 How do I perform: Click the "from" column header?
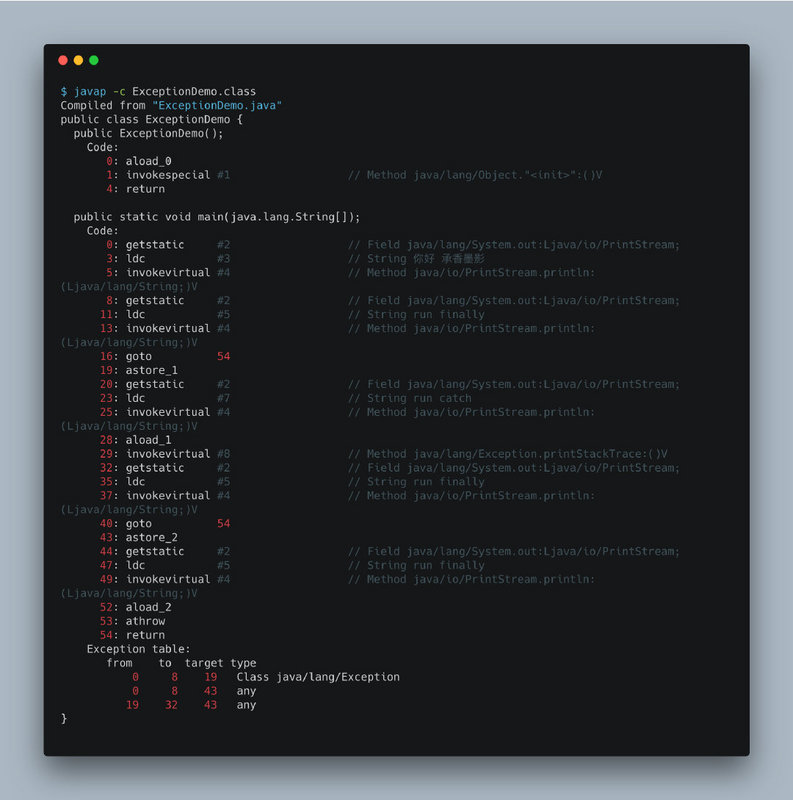coord(119,663)
